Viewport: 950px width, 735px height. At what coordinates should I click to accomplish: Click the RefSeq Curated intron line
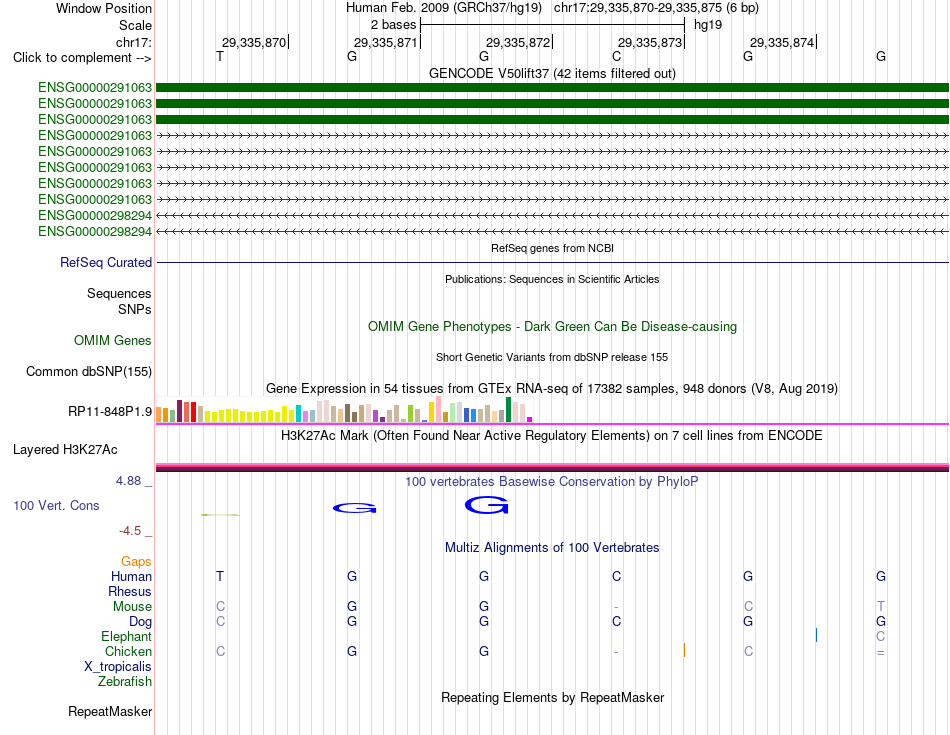click(x=552, y=262)
